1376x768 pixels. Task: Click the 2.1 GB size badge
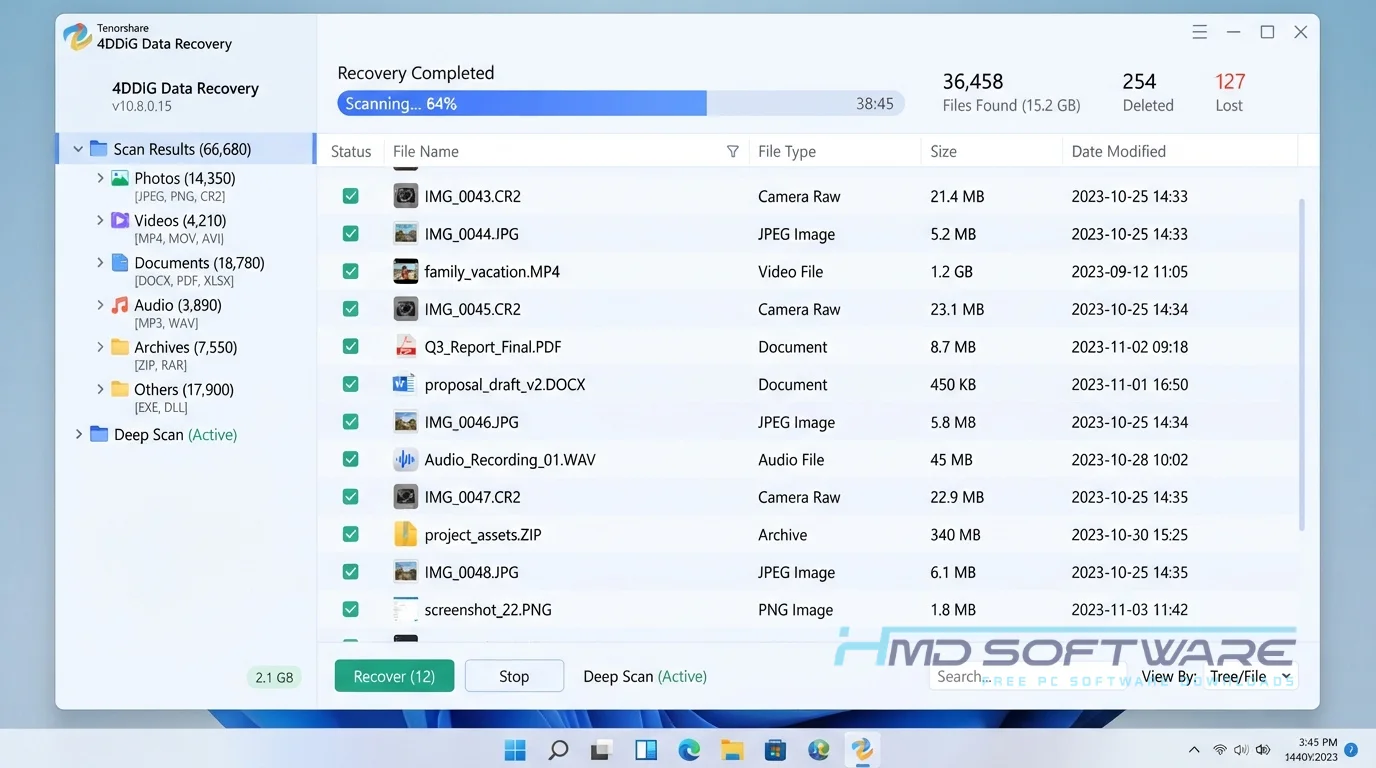pos(274,677)
